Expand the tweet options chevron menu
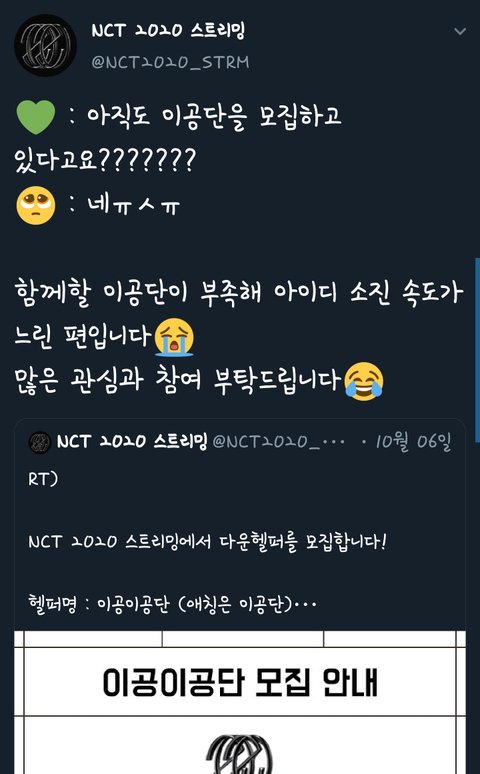Screen dimensions: 480x774 (460, 32)
